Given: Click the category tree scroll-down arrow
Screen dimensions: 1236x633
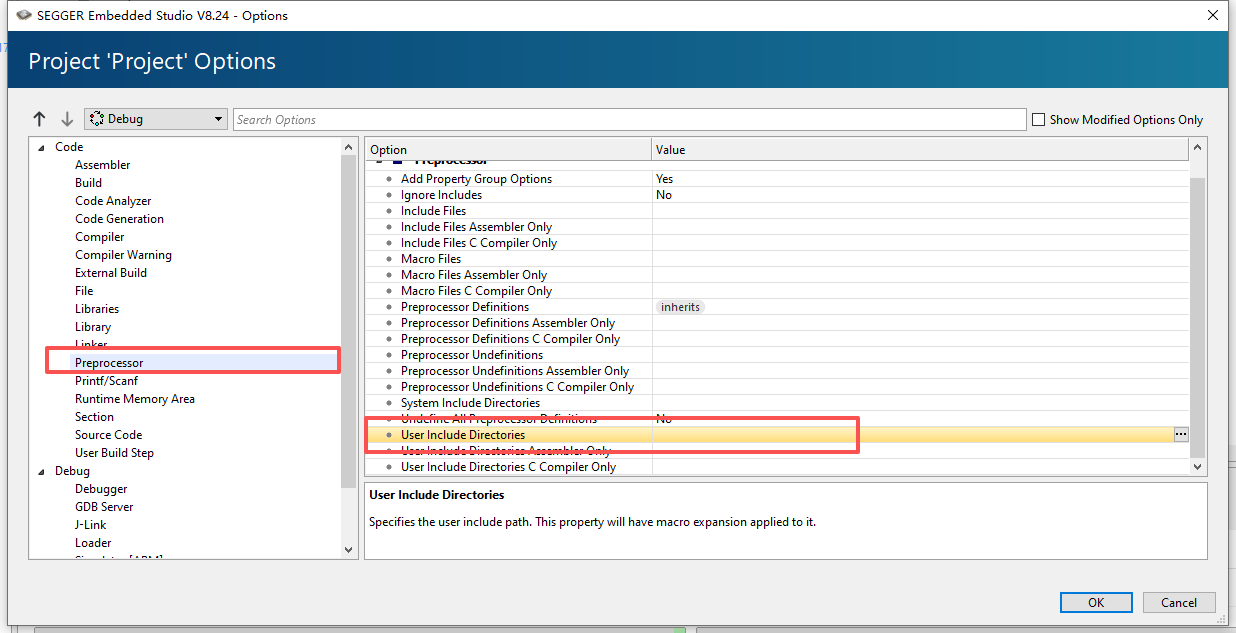Looking at the screenshot, I should coord(348,549).
